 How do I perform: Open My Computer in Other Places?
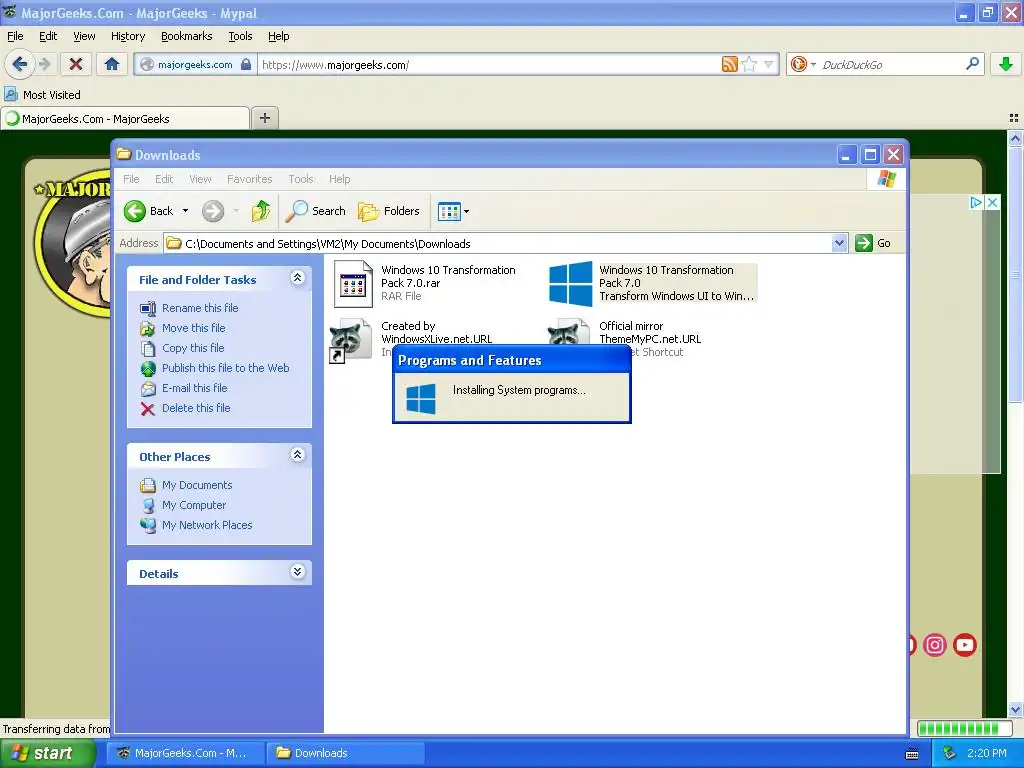tap(193, 505)
